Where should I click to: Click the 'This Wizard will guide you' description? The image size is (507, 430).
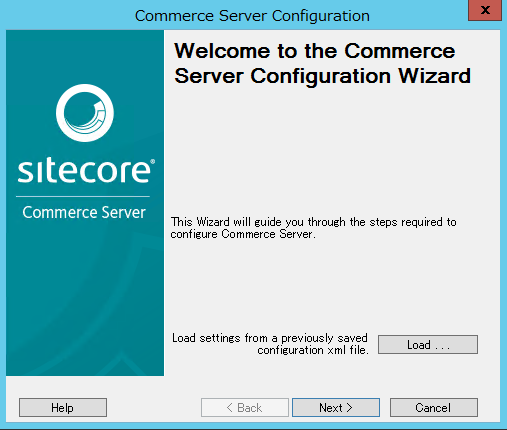coord(313,228)
